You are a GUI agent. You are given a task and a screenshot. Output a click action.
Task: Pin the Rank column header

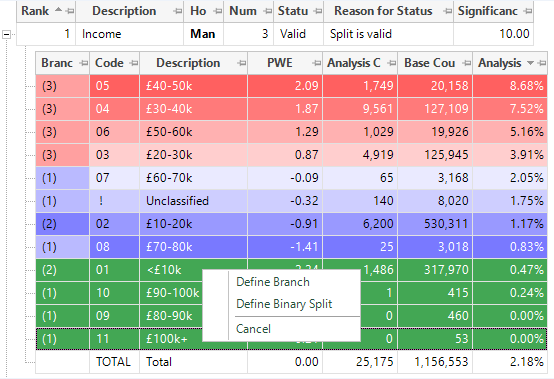tap(70, 11)
